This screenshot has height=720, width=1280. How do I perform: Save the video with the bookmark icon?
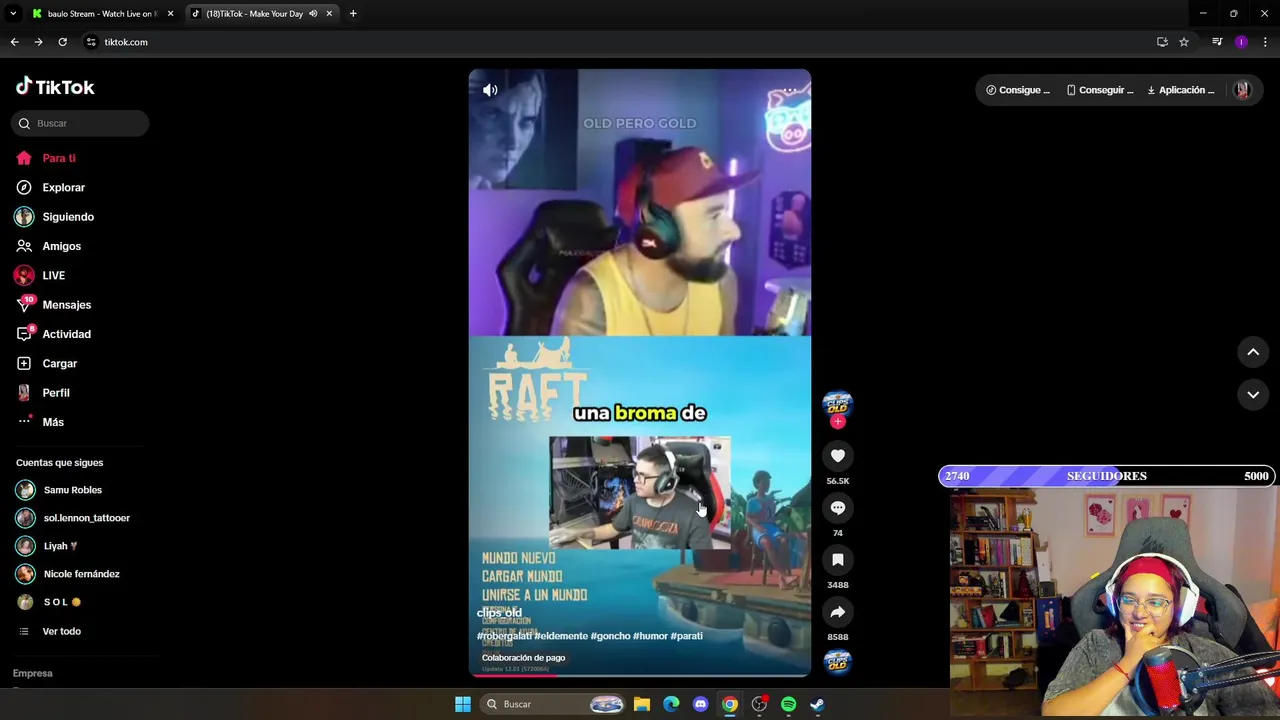coord(838,560)
